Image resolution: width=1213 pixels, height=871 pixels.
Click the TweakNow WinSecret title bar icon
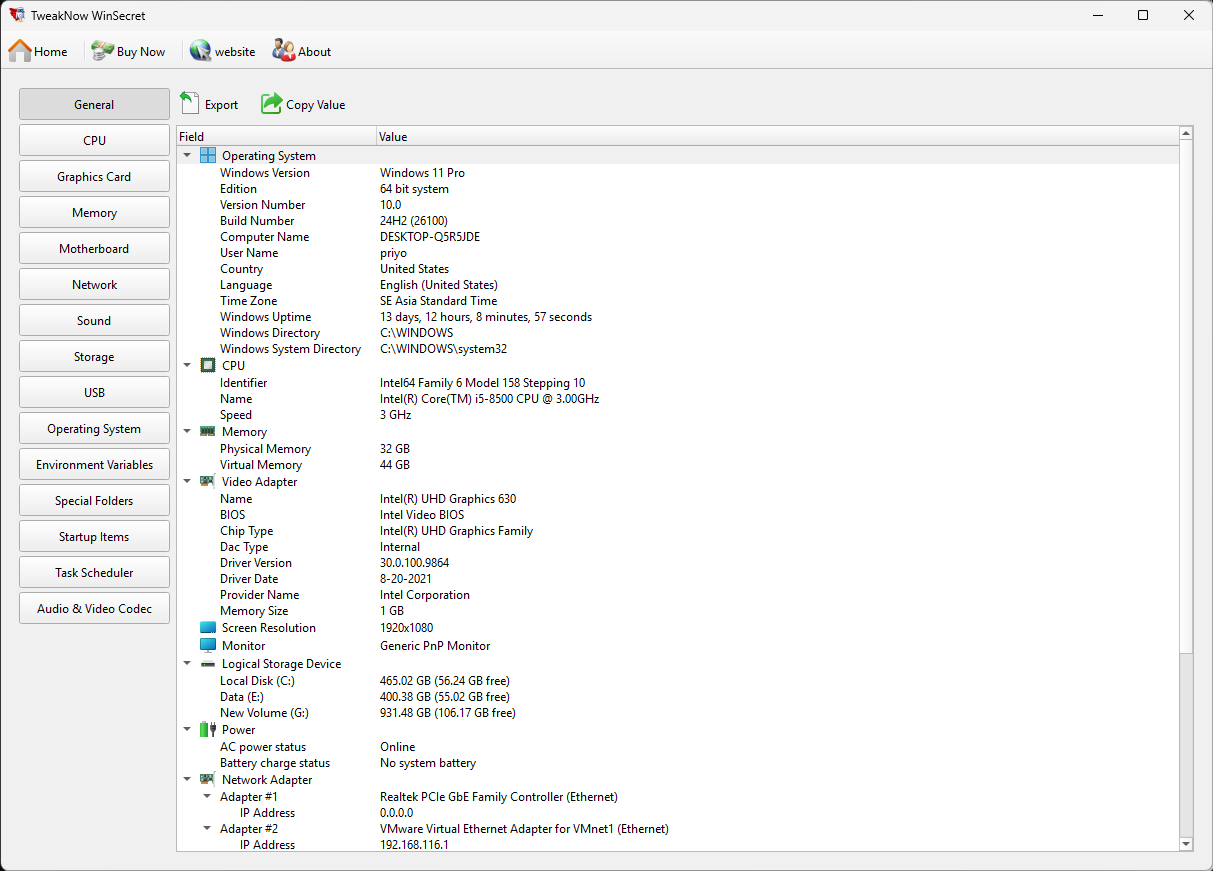click(17, 15)
